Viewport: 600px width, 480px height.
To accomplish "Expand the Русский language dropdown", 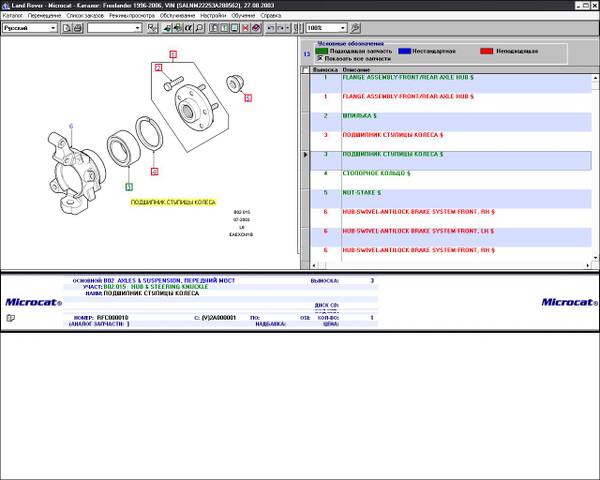I will tap(53, 28).
